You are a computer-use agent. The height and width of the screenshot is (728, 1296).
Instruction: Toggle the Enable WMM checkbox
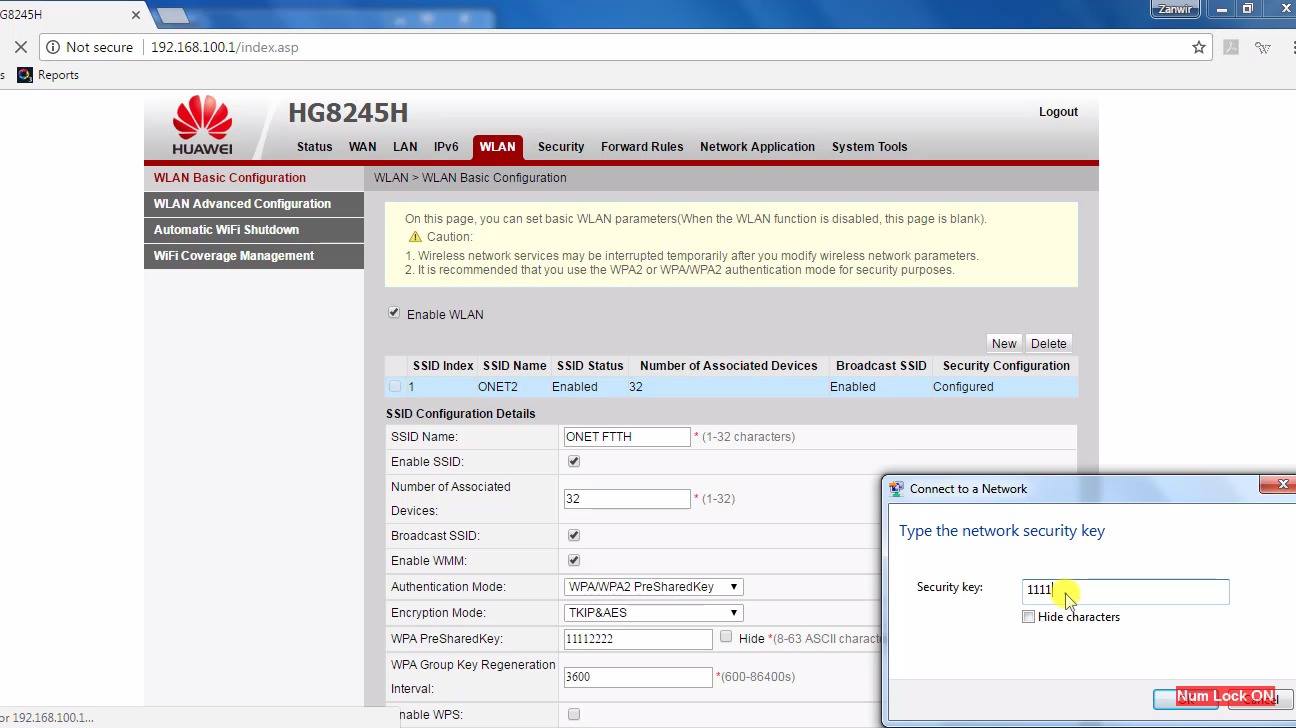pyautogui.click(x=574, y=560)
